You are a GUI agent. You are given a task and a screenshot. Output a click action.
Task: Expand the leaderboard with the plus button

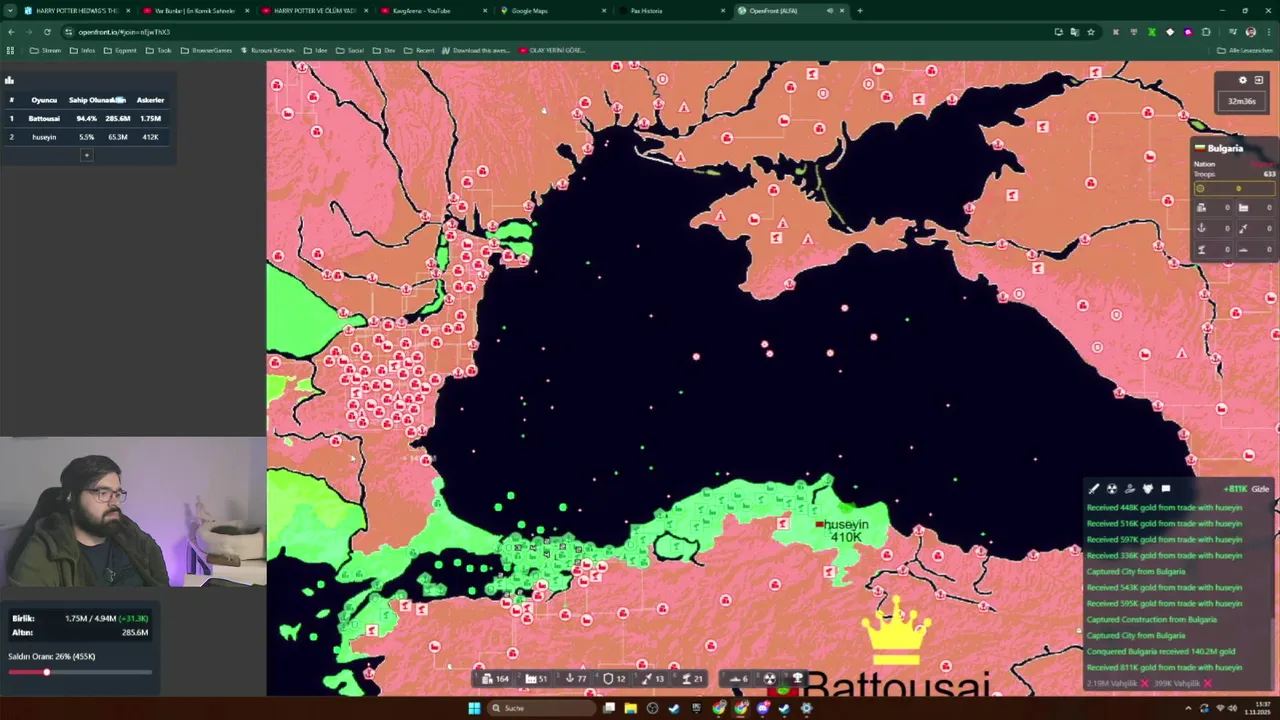coord(86,155)
